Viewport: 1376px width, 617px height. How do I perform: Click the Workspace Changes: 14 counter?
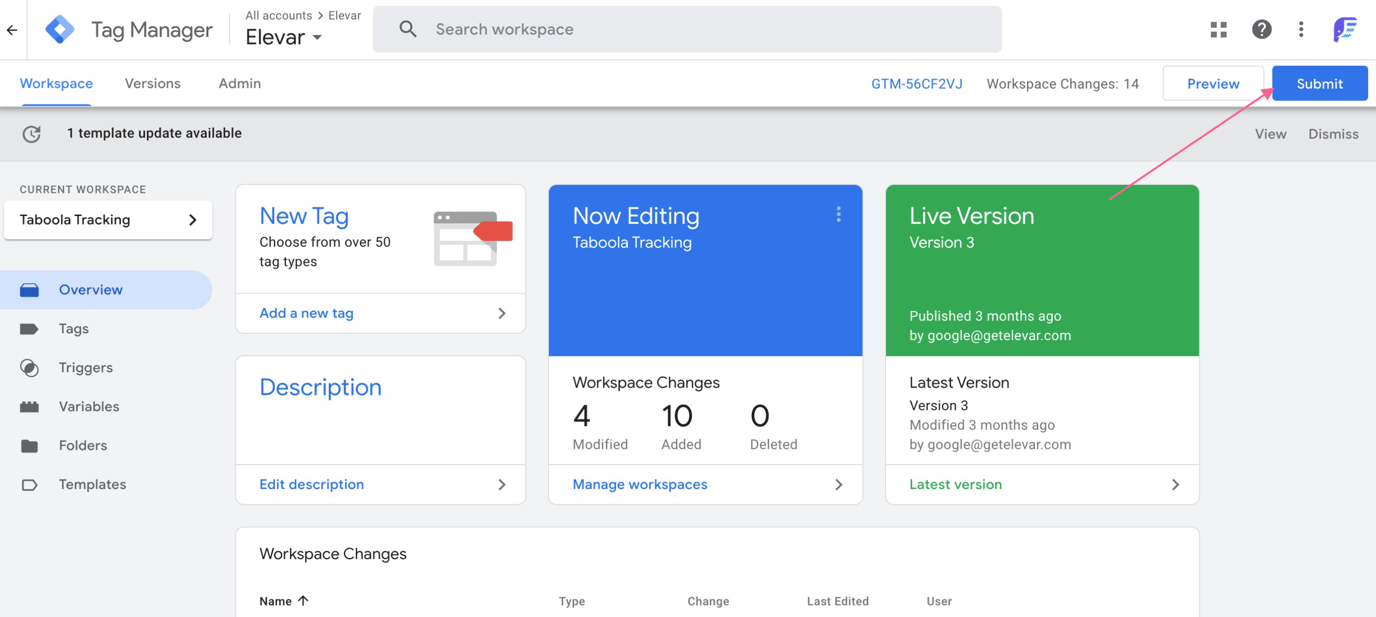pyautogui.click(x=1062, y=84)
